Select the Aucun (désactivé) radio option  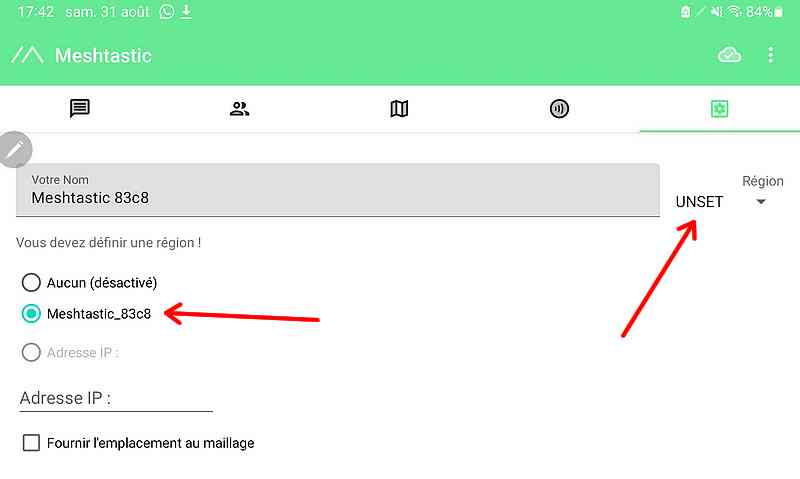(x=31, y=282)
